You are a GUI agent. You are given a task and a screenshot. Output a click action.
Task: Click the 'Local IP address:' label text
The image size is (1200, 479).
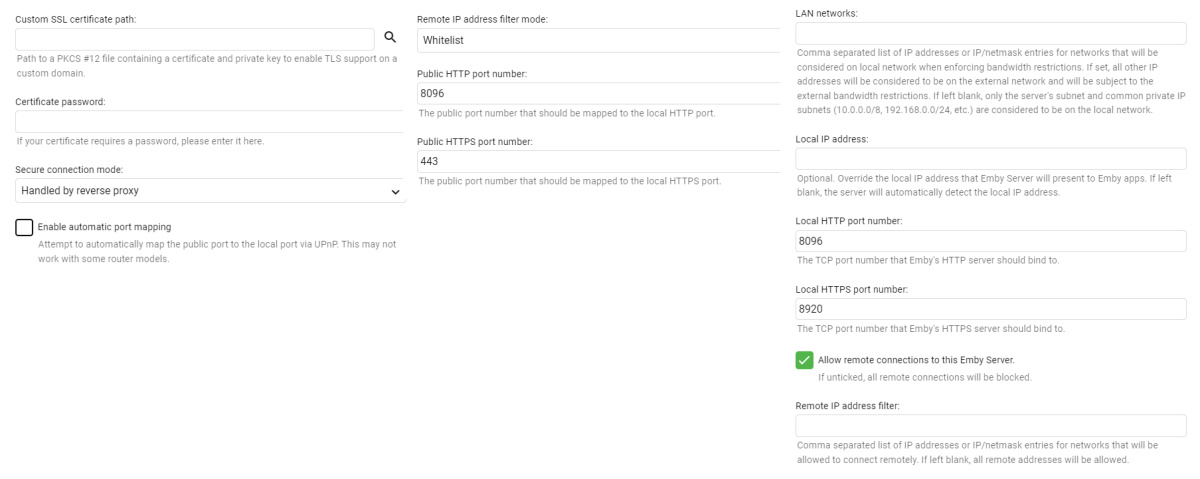pyautogui.click(x=831, y=139)
